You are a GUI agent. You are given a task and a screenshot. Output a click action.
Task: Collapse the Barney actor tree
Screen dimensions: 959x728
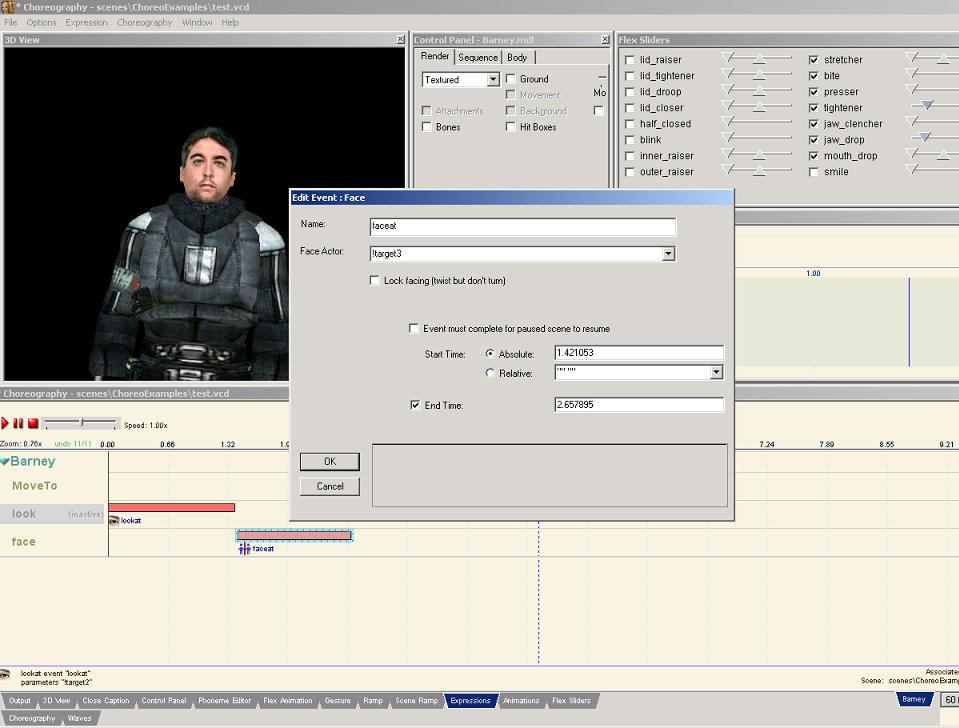(x=5, y=461)
